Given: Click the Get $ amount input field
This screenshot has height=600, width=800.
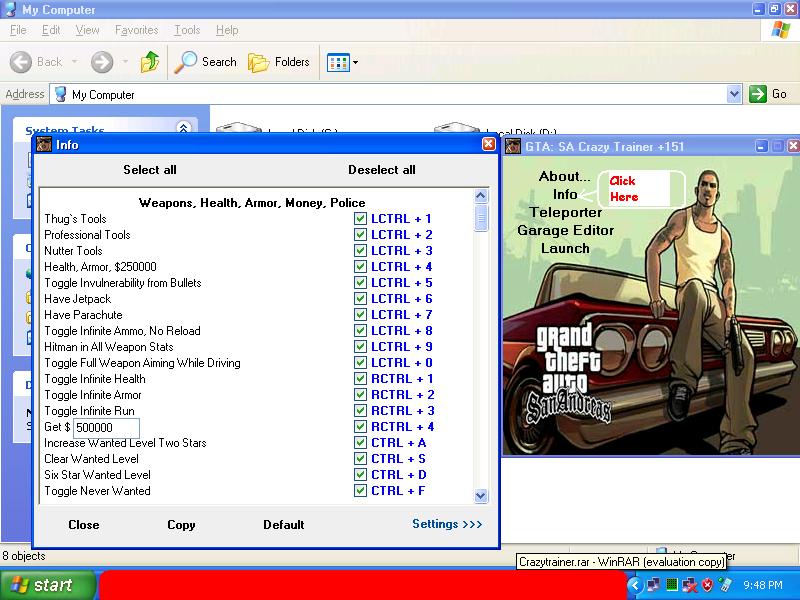Looking at the screenshot, I should point(106,427).
